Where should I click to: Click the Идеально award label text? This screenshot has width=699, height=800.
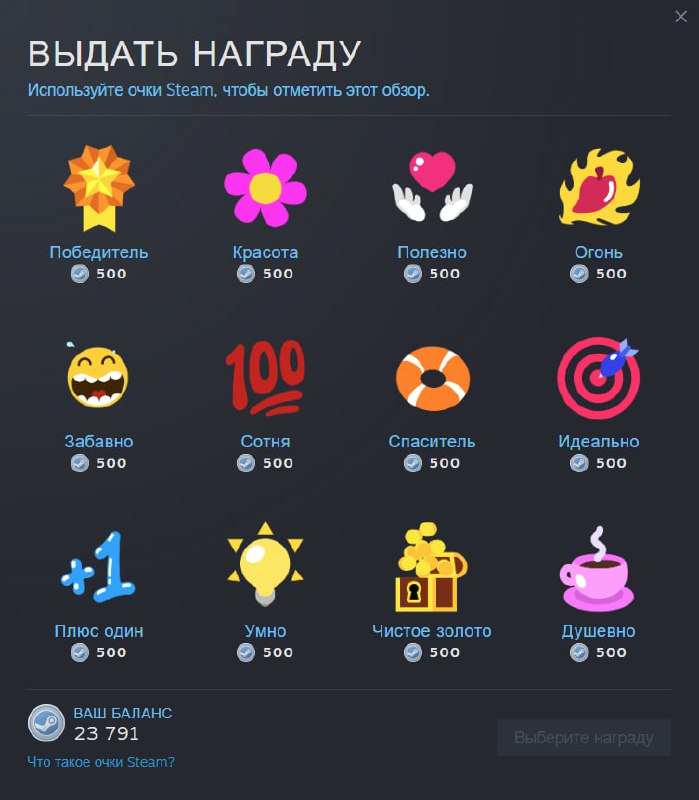[598, 441]
